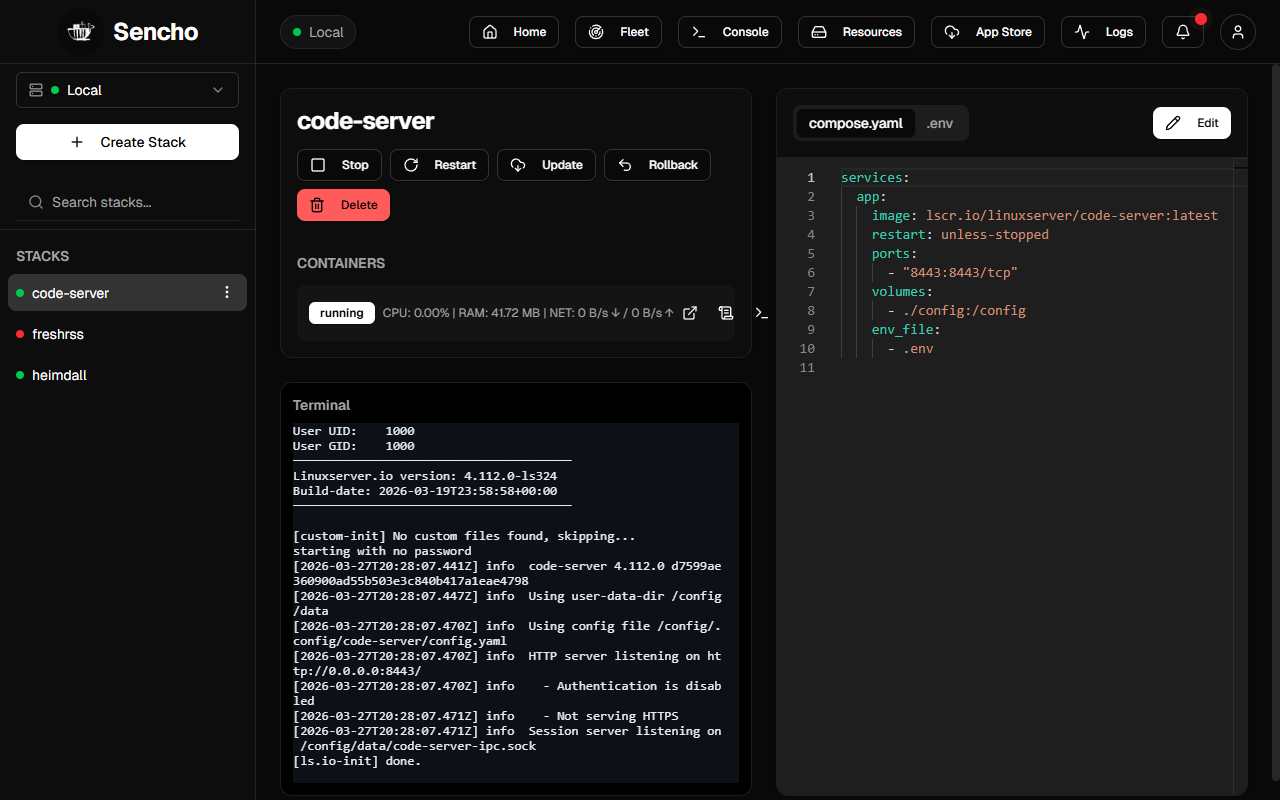Focus the Search stacks field

(x=127, y=202)
